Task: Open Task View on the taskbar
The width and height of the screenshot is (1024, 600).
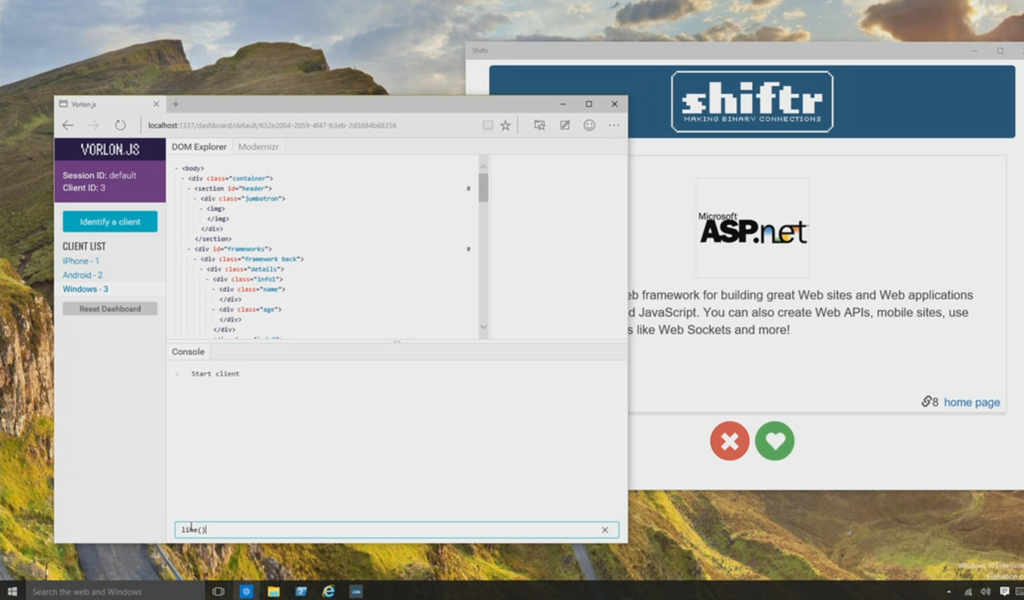Action: 218,592
